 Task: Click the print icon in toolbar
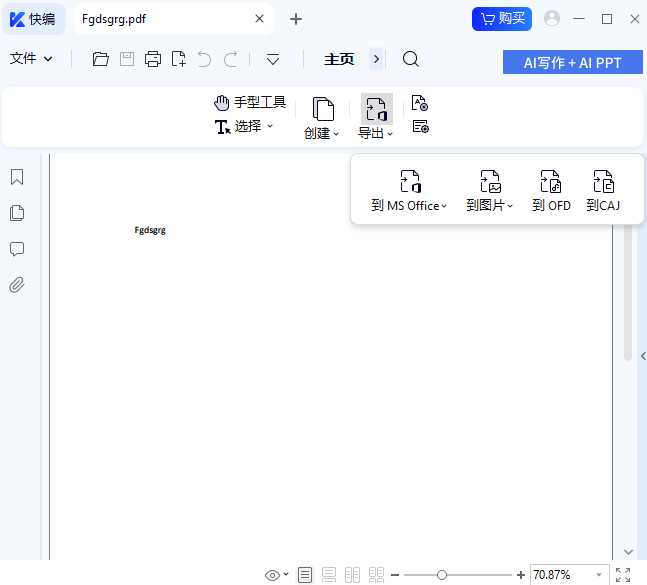coord(153,59)
